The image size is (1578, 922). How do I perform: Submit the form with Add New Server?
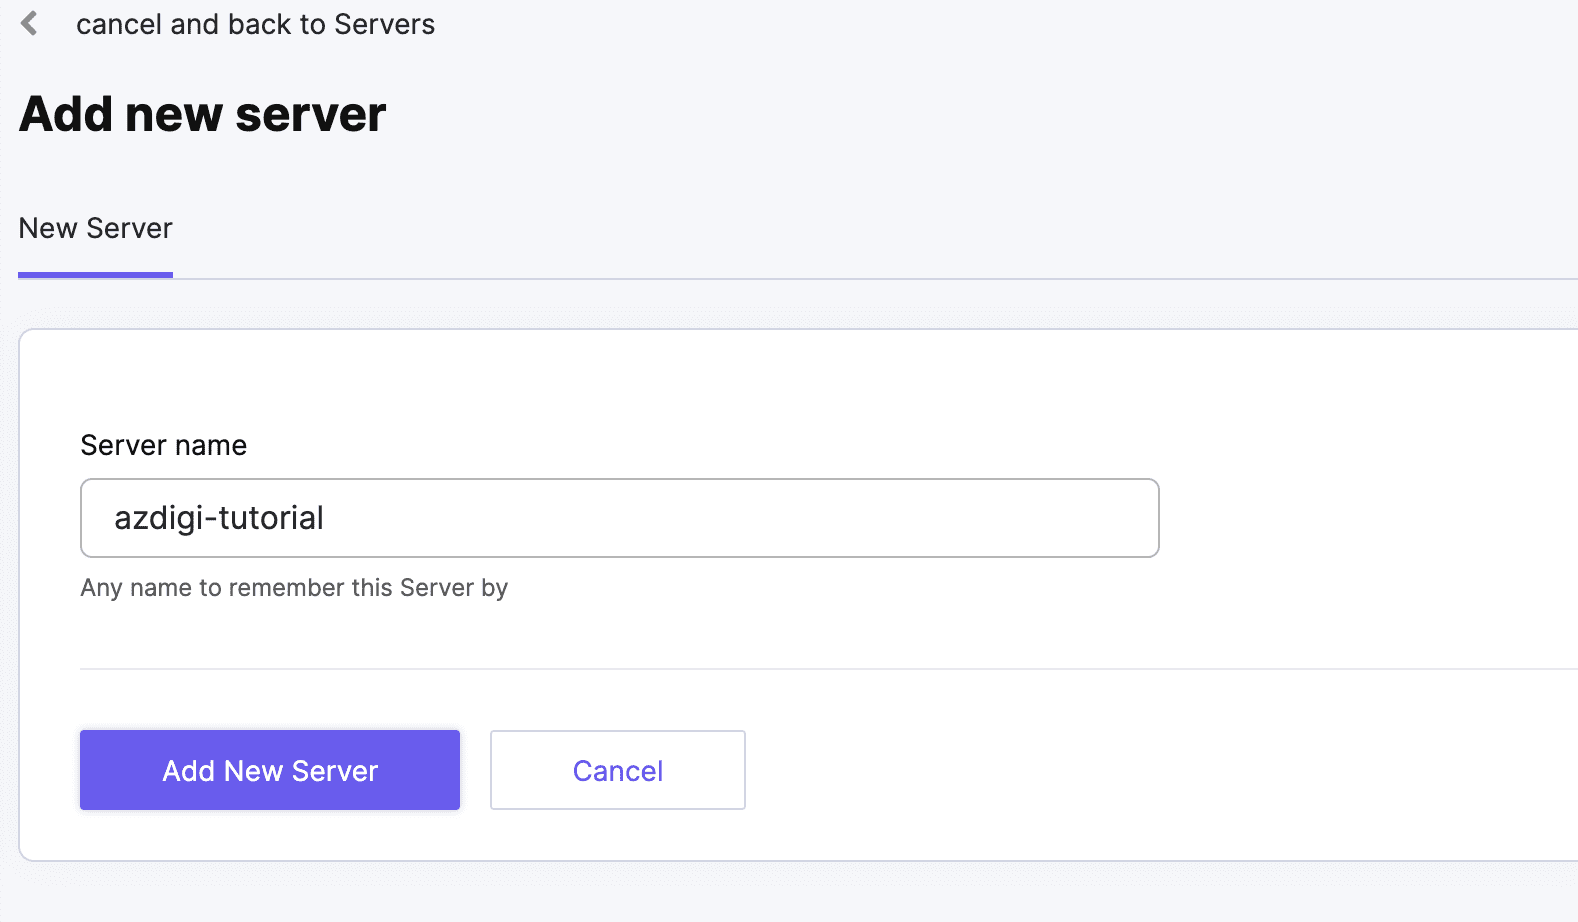[269, 770]
